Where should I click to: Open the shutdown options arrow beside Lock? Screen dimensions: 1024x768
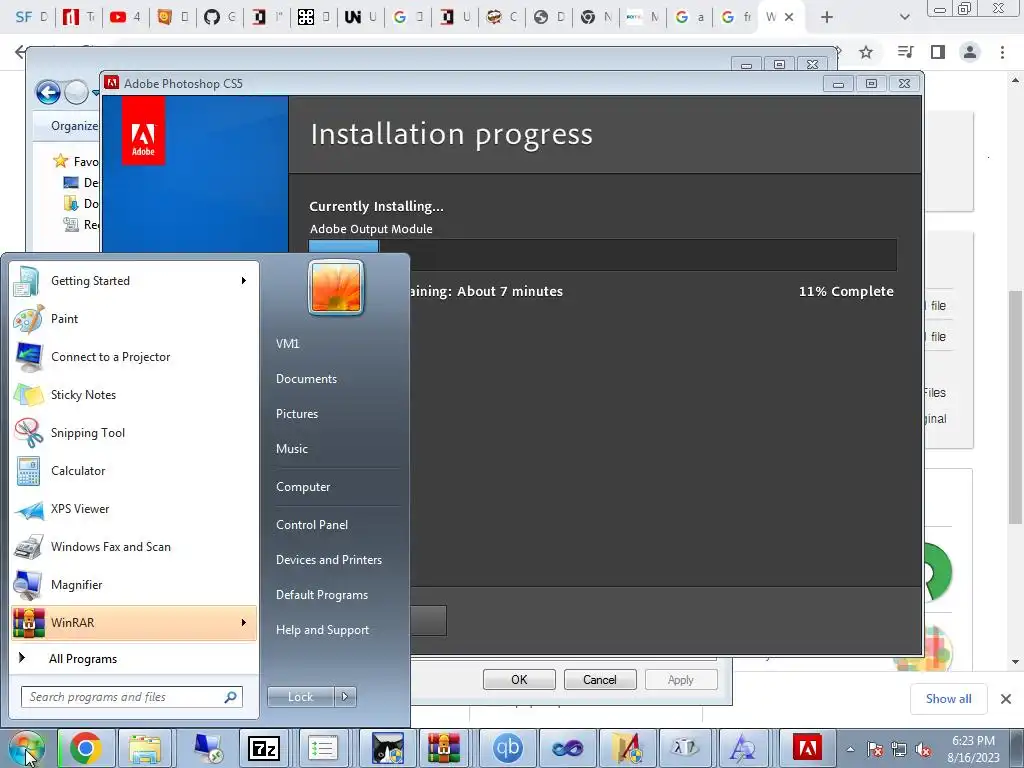(x=345, y=697)
